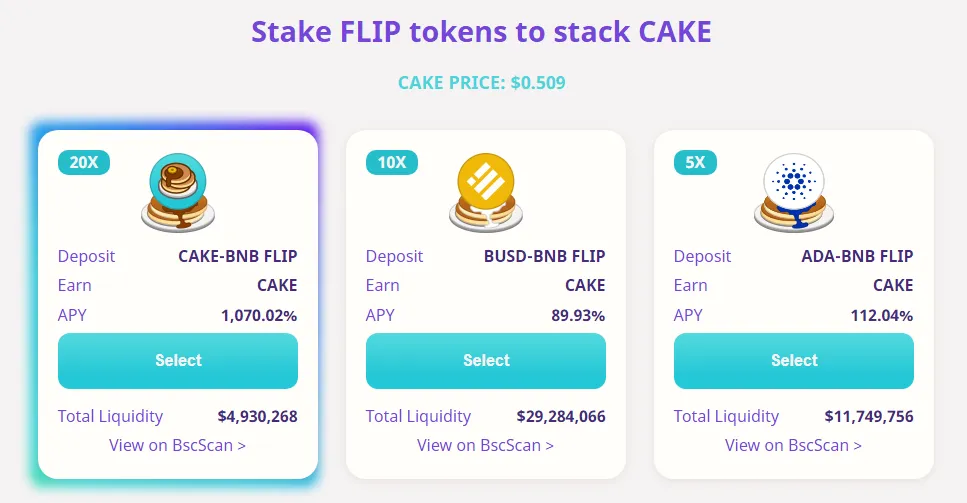Click the 1,070.02% APY value

point(259,316)
